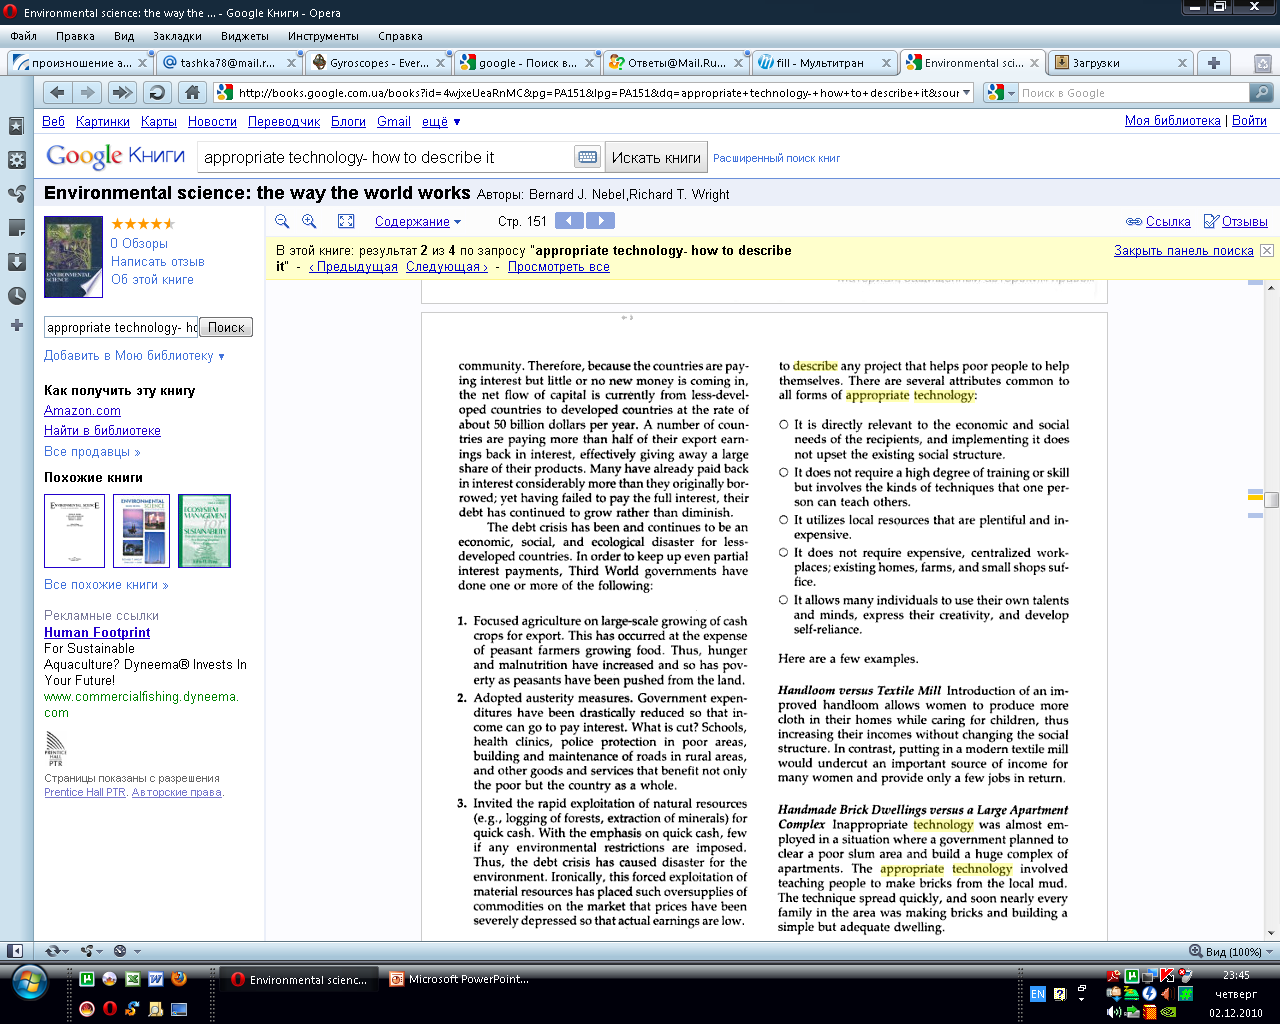The width and height of the screenshot is (1280, 1024).
Task: Run the Opera search field magnifier
Action: click(1262, 92)
